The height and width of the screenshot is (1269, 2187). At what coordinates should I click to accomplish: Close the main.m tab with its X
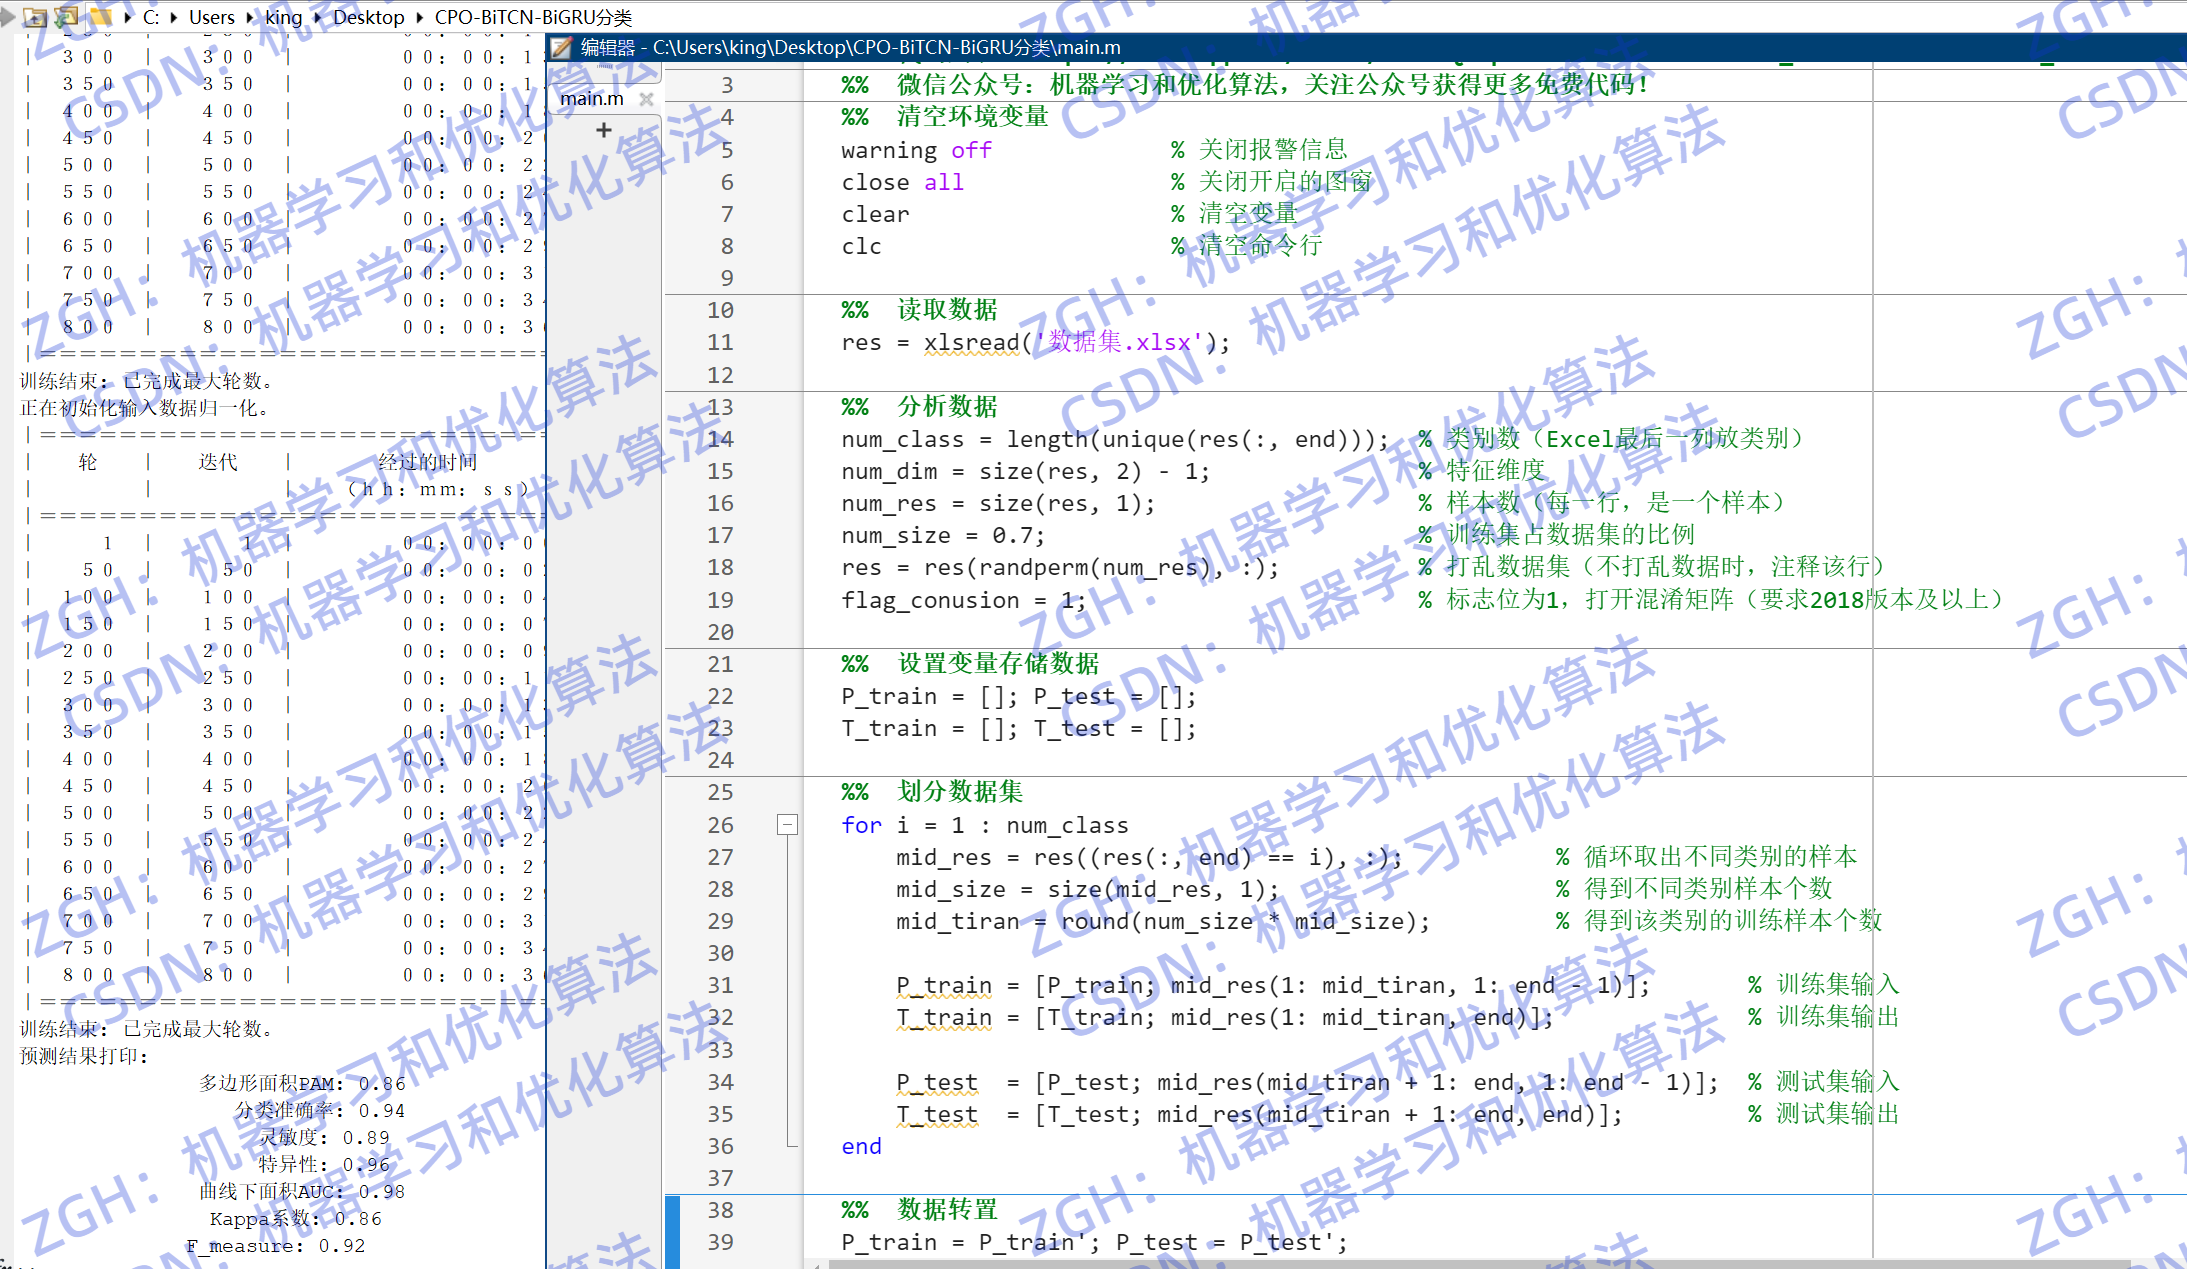point(646,99)
